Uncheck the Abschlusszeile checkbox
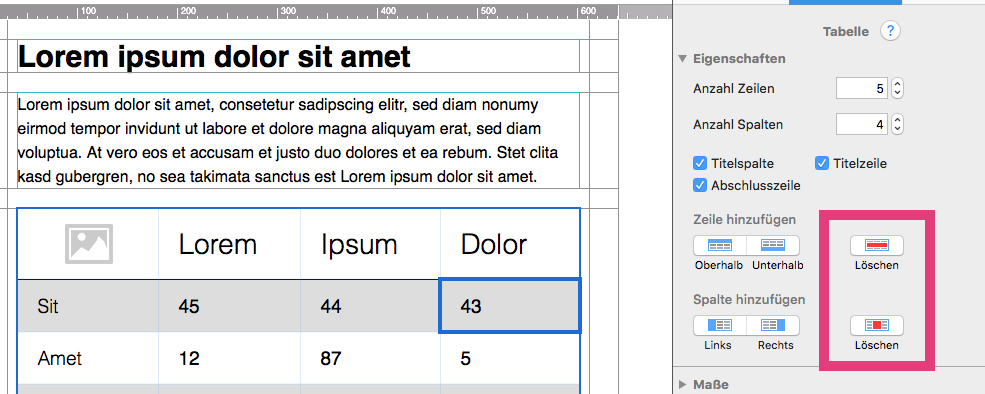Viewport: 985px width, 394px height. click(x=700, y=185)
